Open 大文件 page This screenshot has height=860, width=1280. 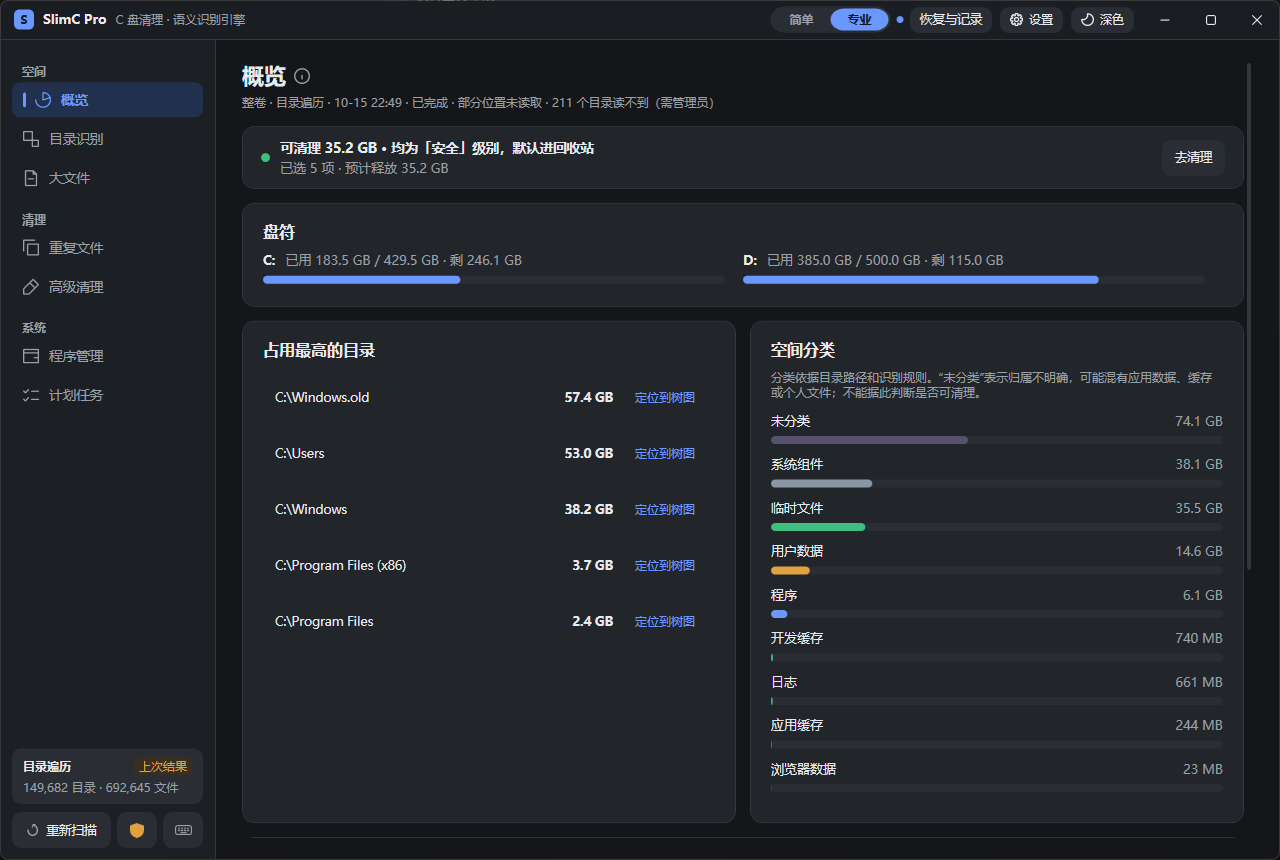108,178
